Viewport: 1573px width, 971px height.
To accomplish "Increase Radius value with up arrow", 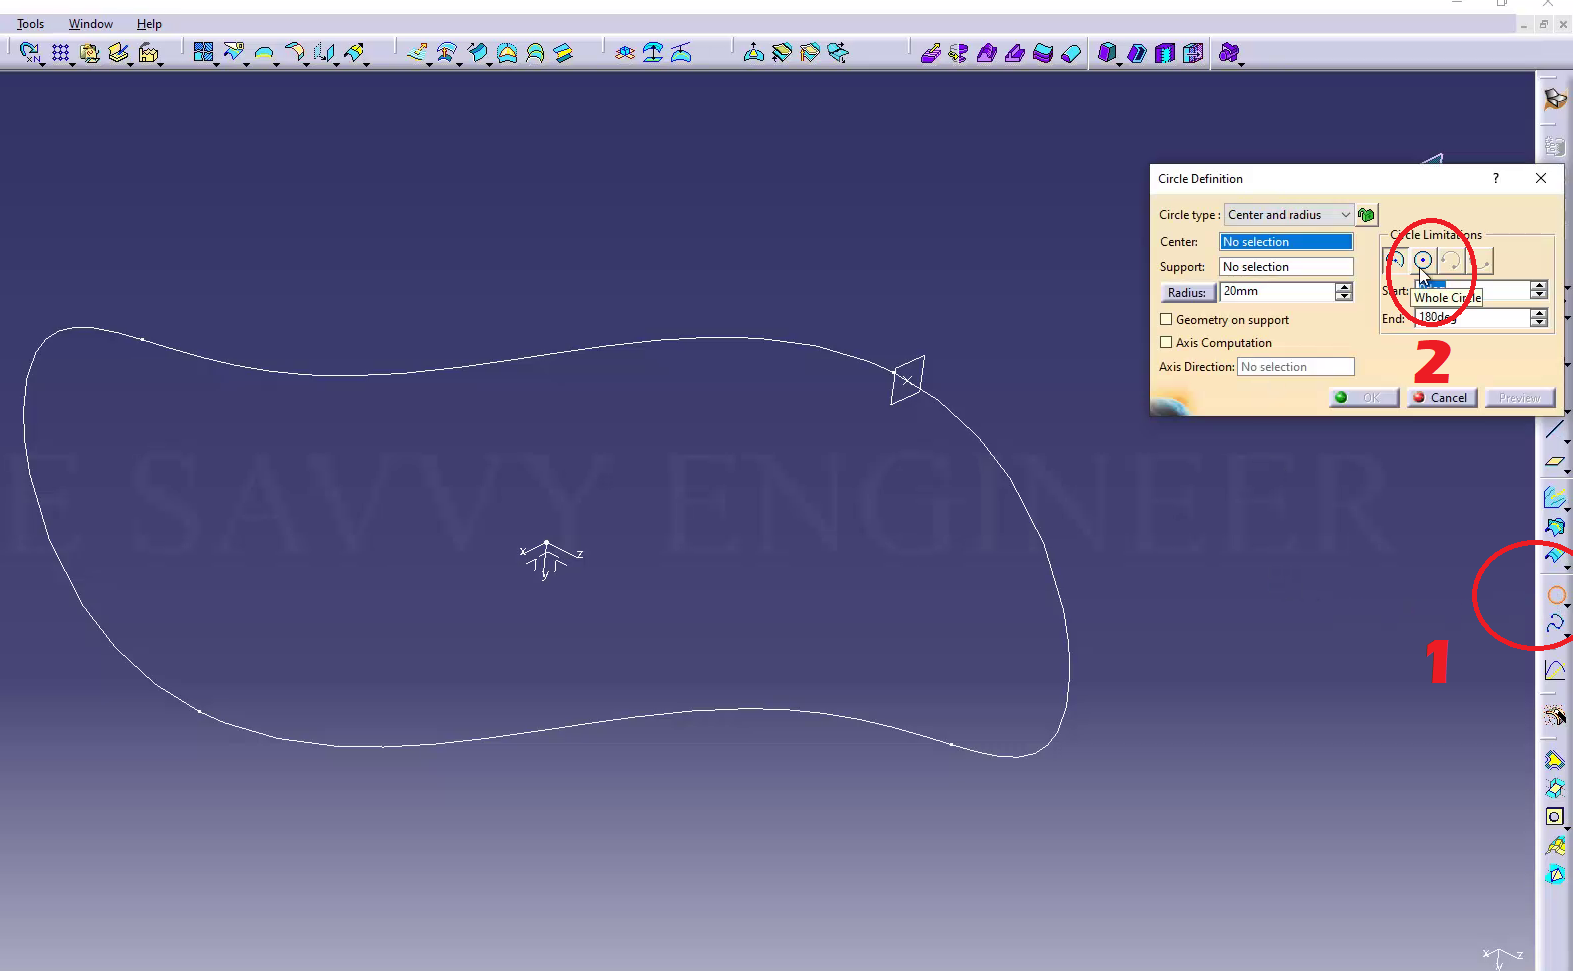I will (1344, 287).
